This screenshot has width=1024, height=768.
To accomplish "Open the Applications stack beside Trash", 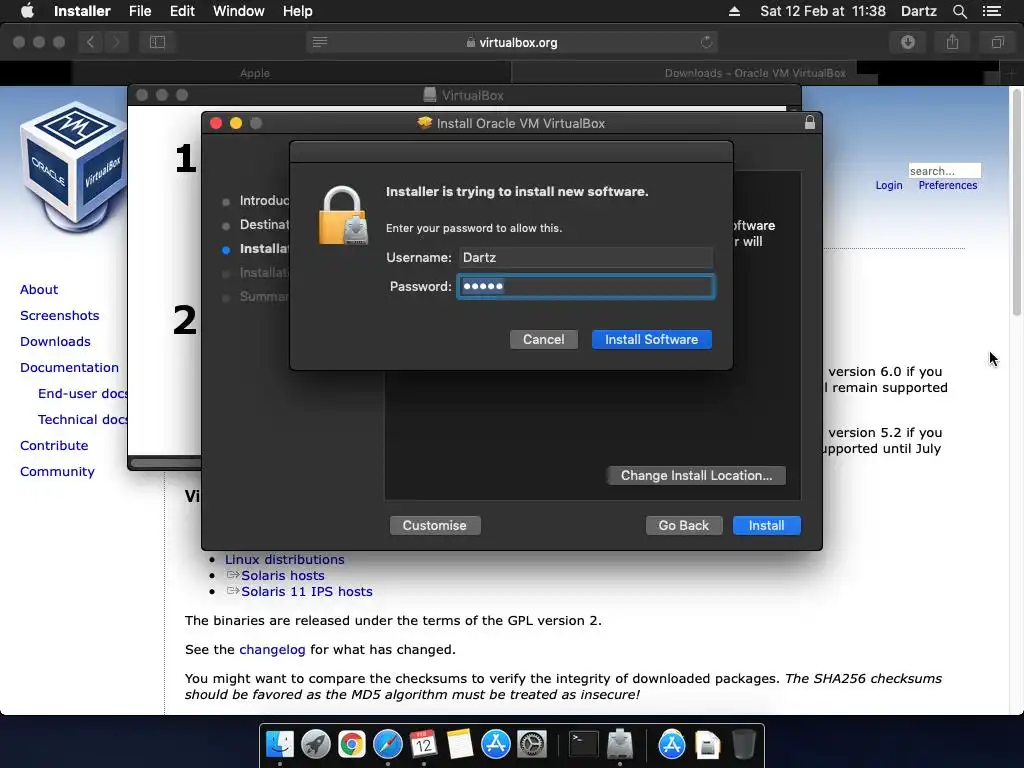I will point(672,744).
